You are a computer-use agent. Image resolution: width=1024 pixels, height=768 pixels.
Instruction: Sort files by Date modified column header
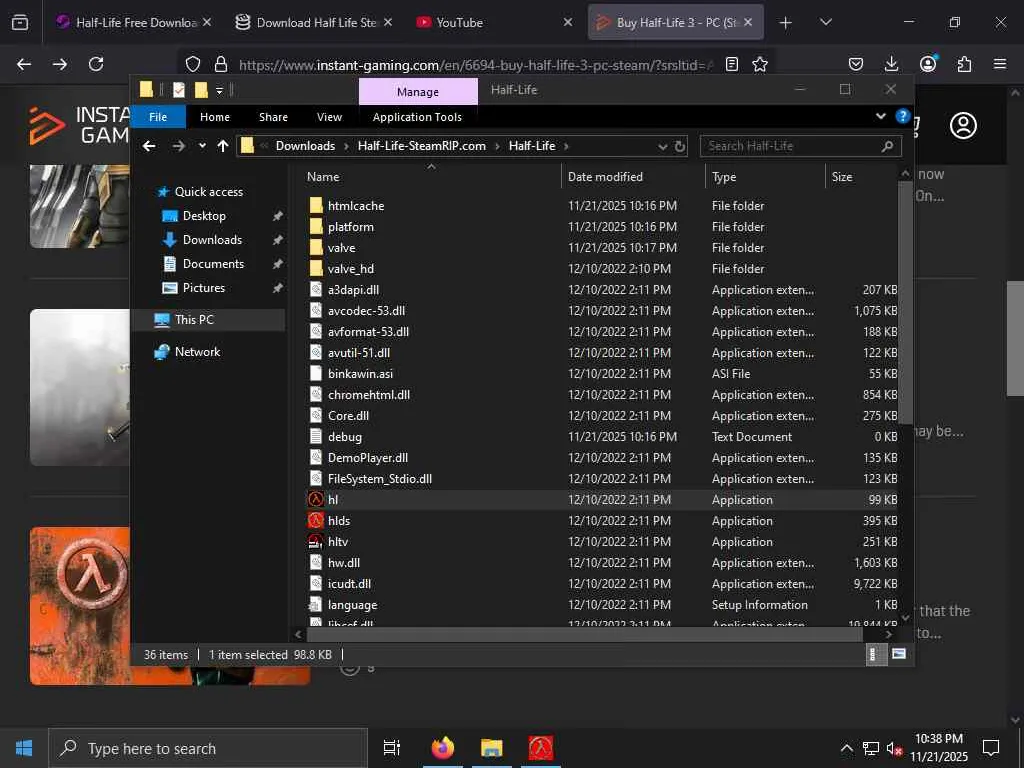click(x=605, y=177)
